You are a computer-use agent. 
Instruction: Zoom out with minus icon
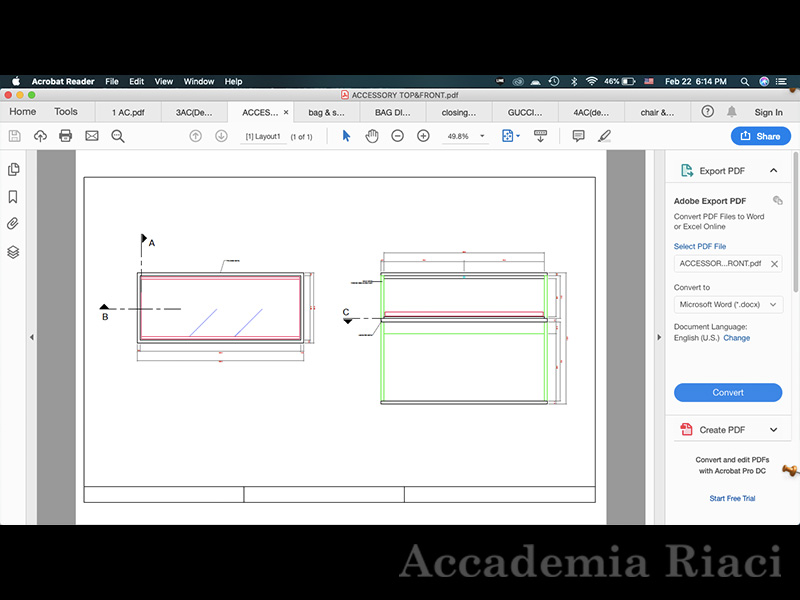397,136
